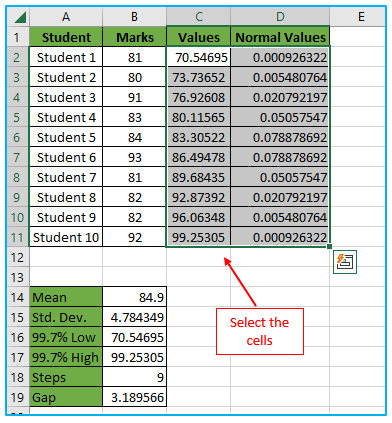Select value cell 73.73652
Viewport: 392px width, 423px height.
[x=199, y=77]
